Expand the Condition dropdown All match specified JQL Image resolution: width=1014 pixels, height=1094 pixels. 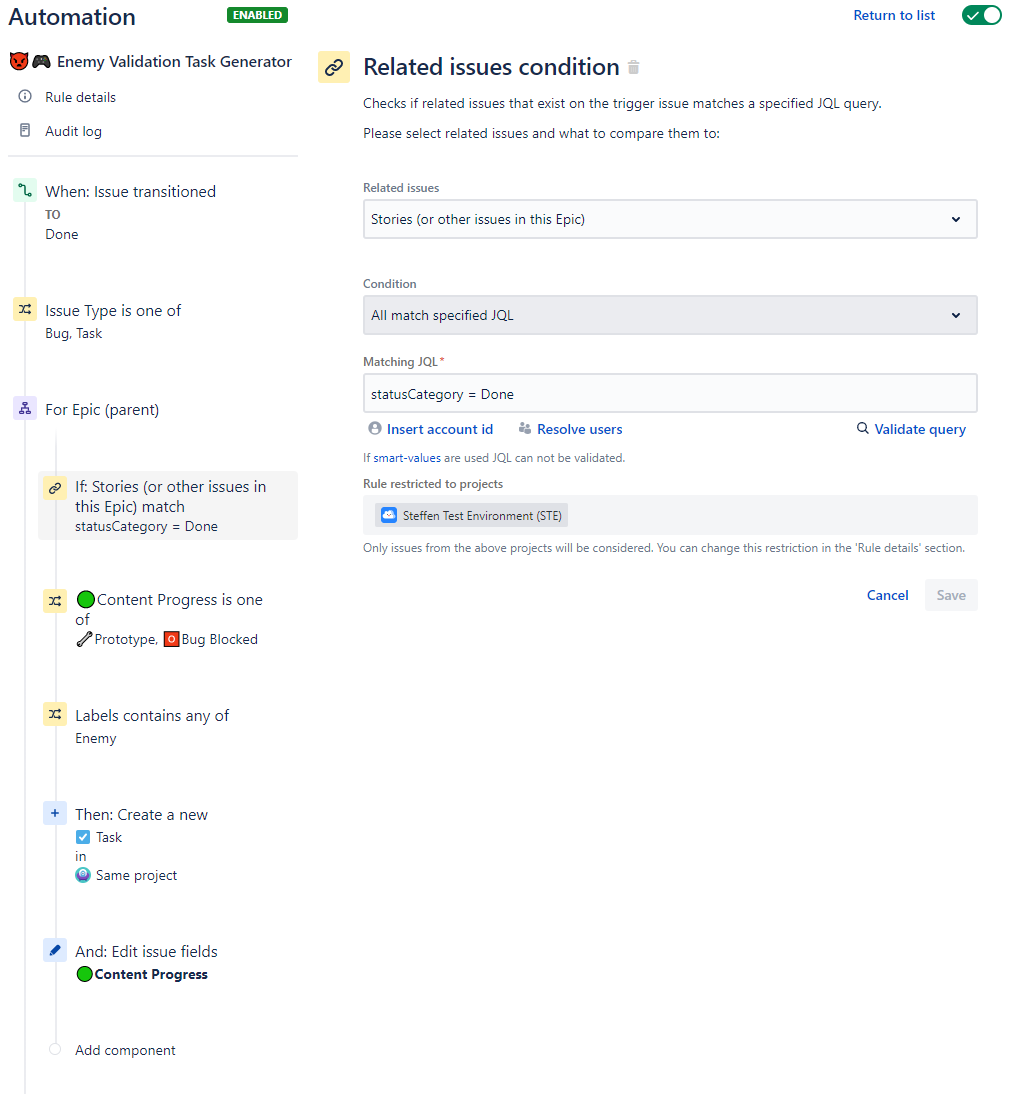pos(670,315)
